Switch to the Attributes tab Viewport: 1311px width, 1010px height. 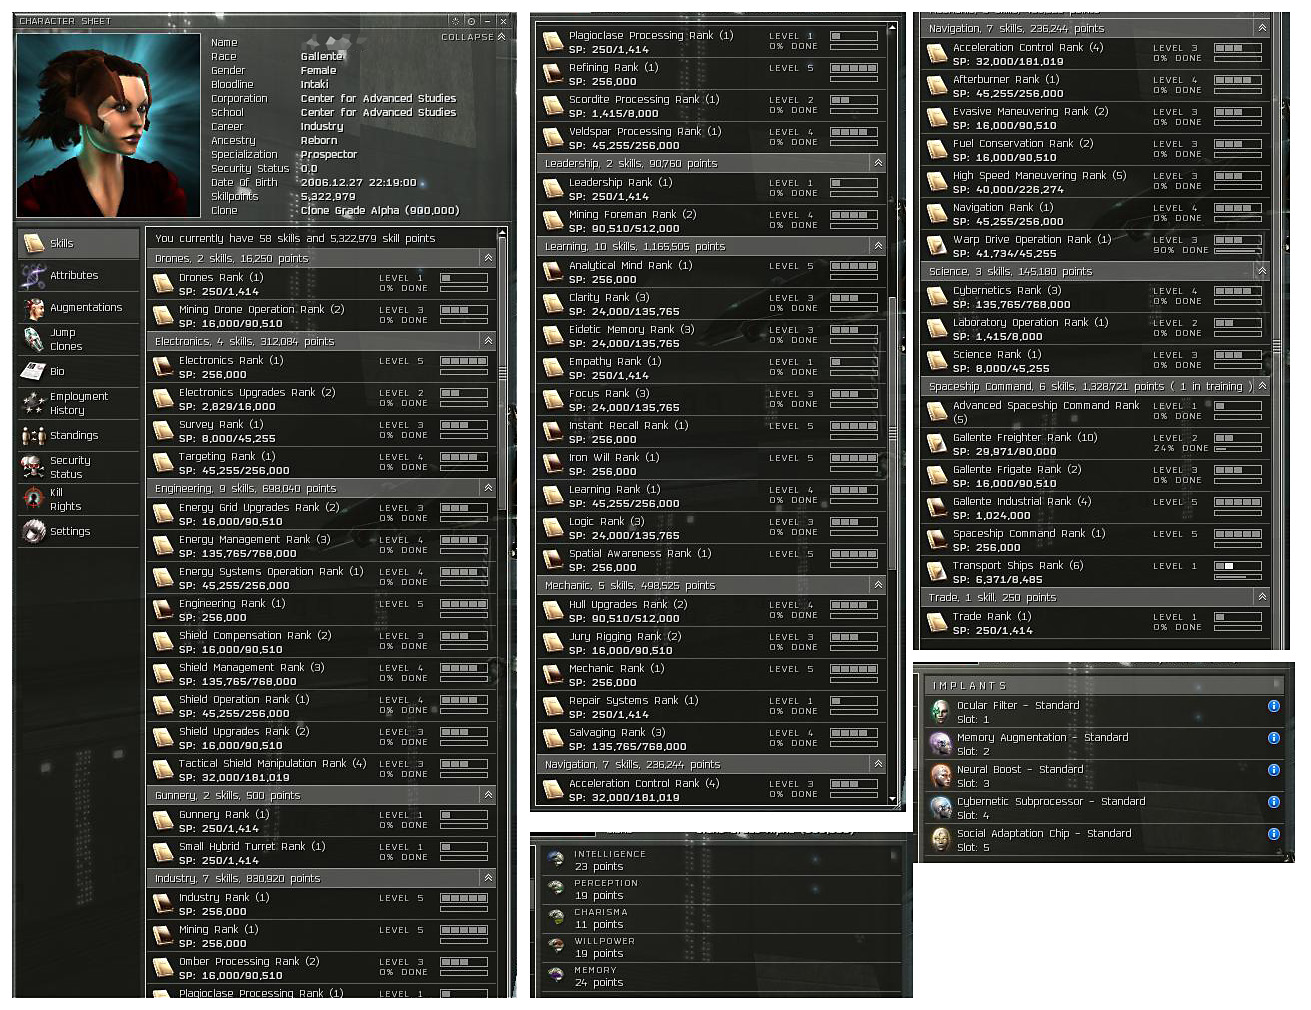(78, 275)
